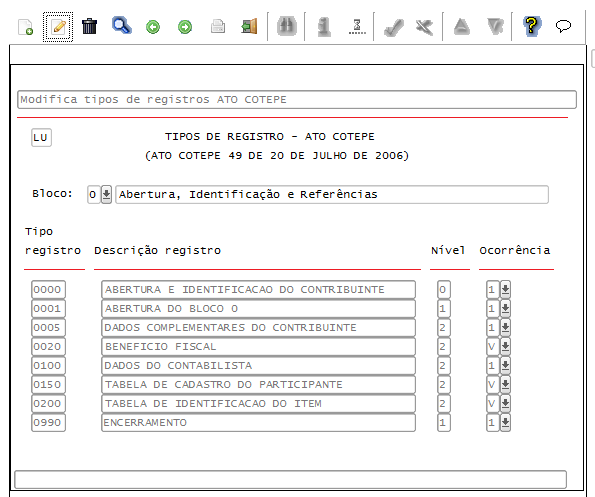595x497 pixels.
Task: Click description 'ENCERRAMENTO'
Action: tap(258, 422)
